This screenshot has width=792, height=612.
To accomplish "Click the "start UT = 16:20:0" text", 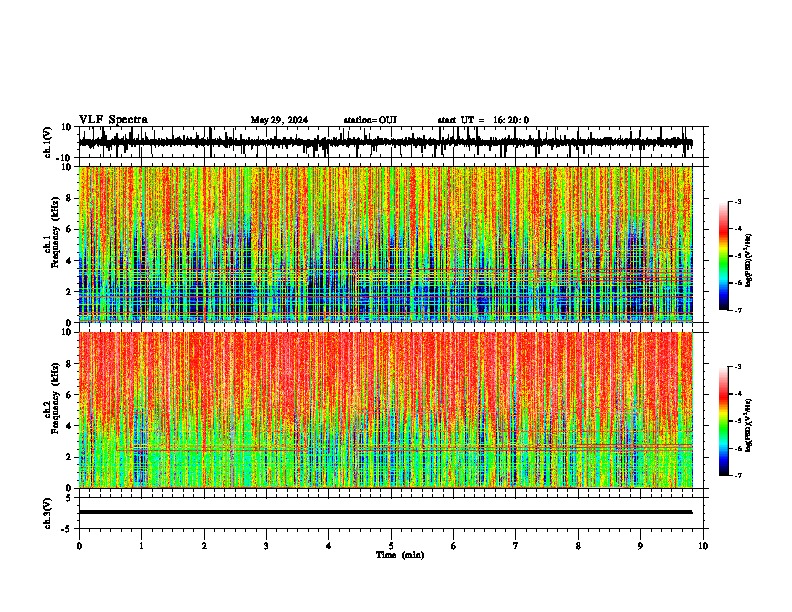I will 483,120.
